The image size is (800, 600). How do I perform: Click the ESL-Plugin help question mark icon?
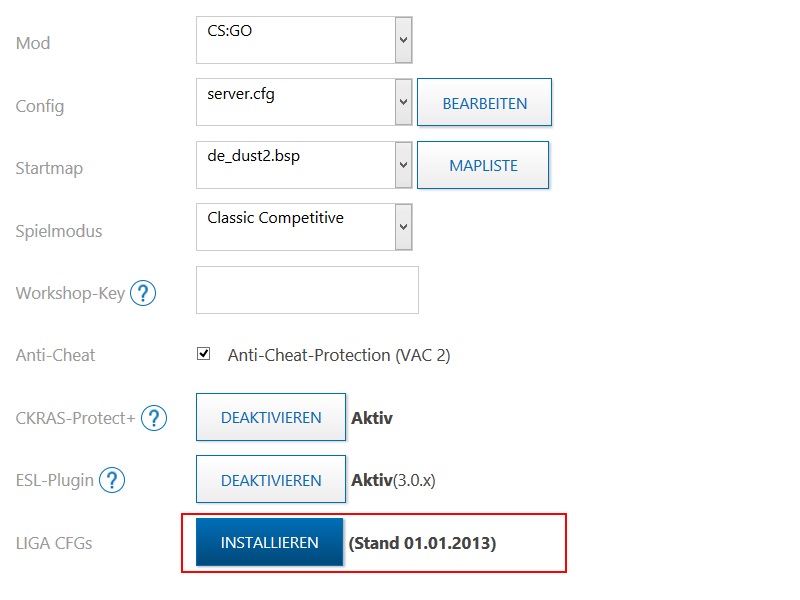tap(112, 480)
